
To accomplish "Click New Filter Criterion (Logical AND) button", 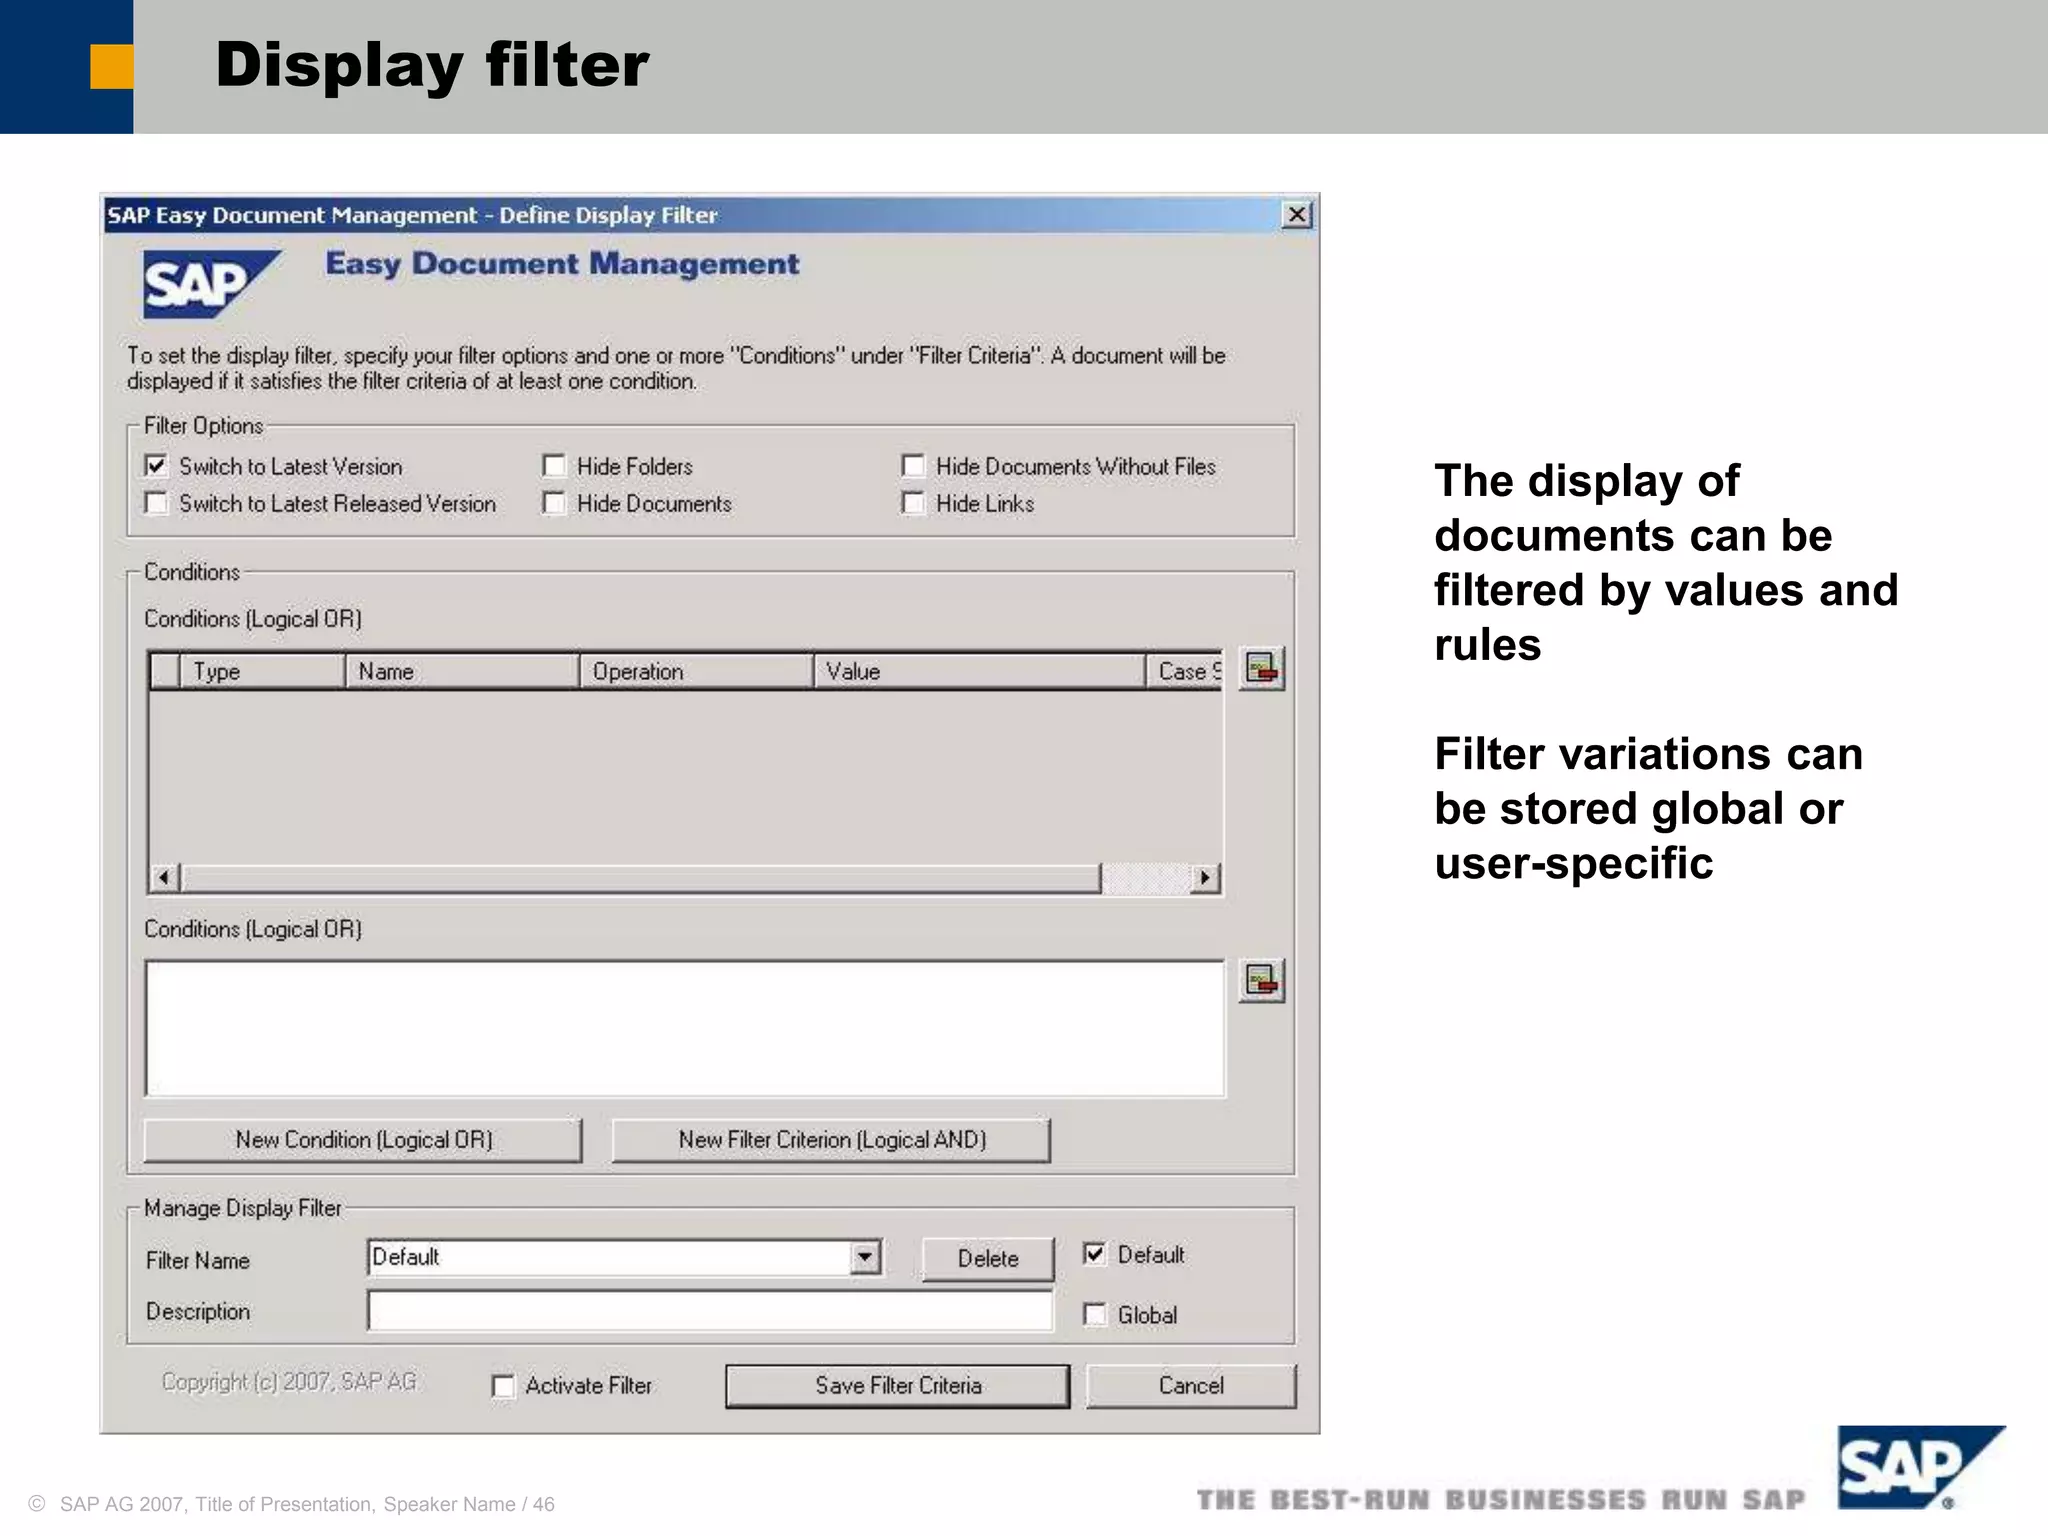I will (x=831, y=1140).
